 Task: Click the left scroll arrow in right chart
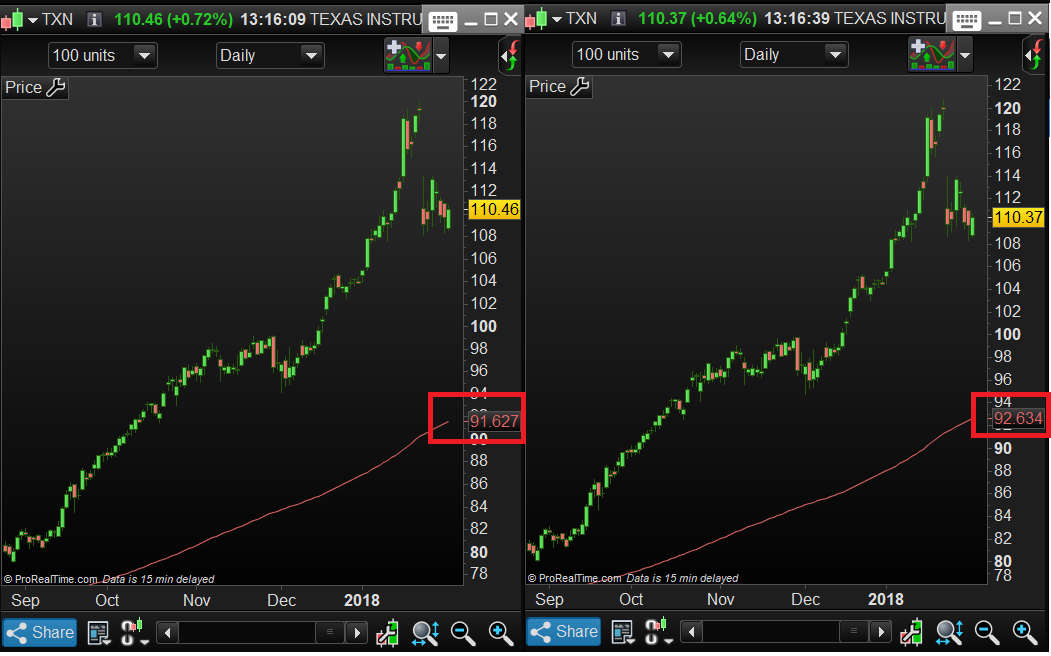point(692,631)
